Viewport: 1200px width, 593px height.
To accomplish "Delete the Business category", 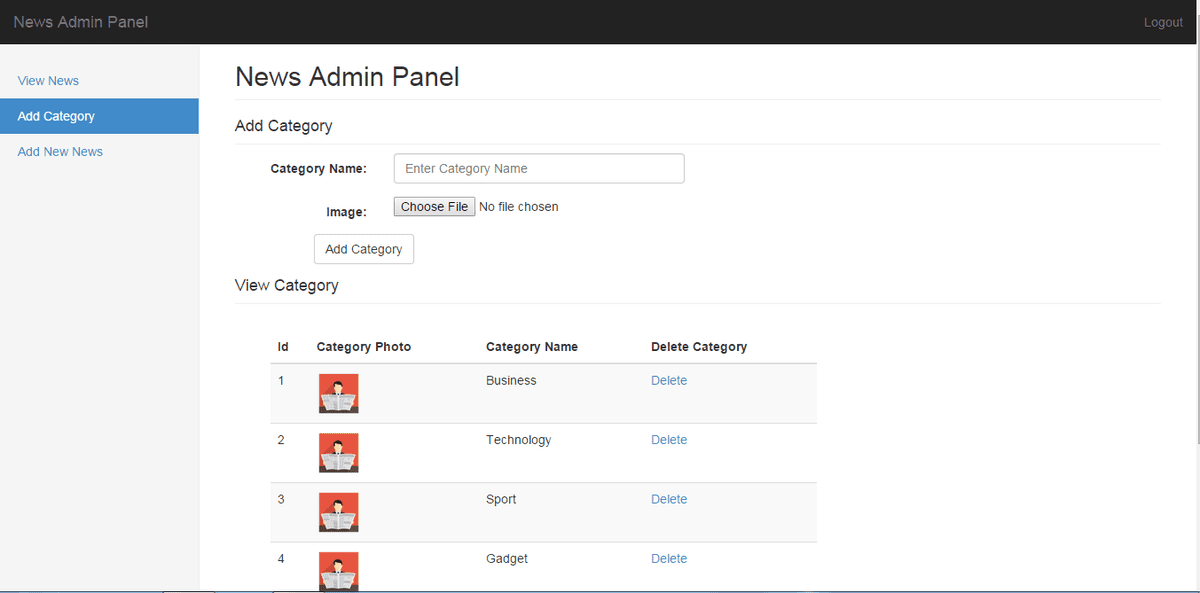I will tap(669, 381).
